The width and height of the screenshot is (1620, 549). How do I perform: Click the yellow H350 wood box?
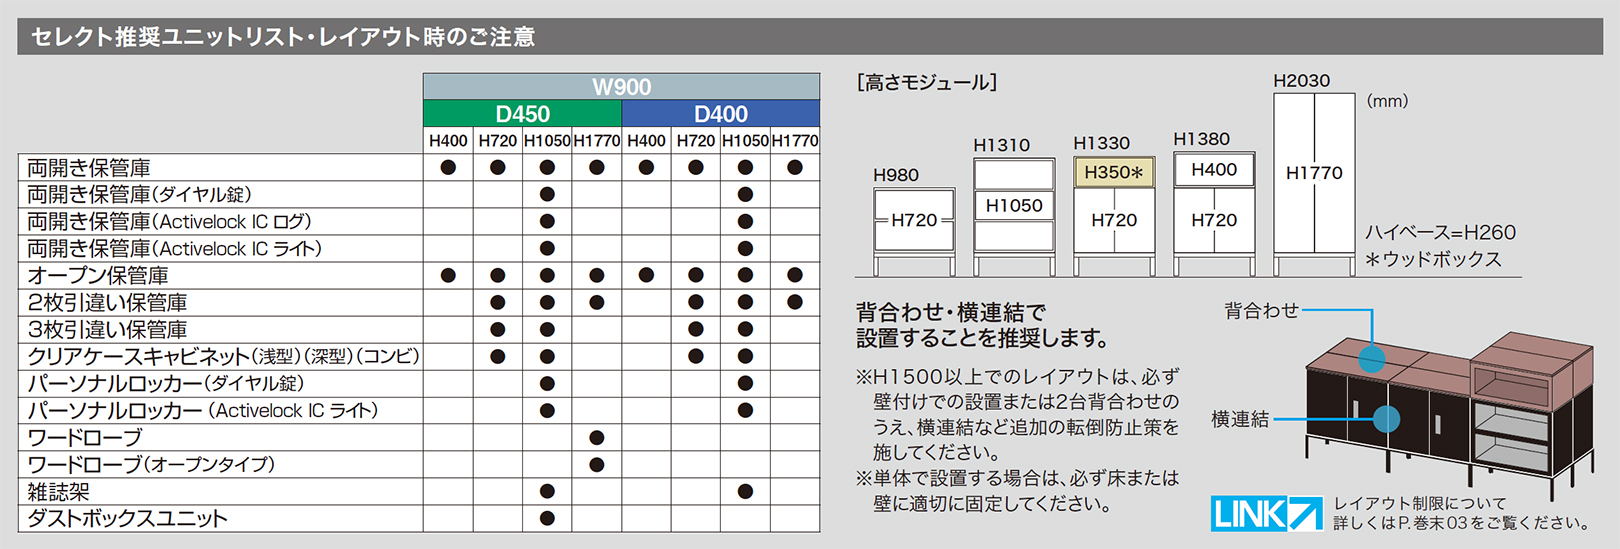tap(1113, 173)
